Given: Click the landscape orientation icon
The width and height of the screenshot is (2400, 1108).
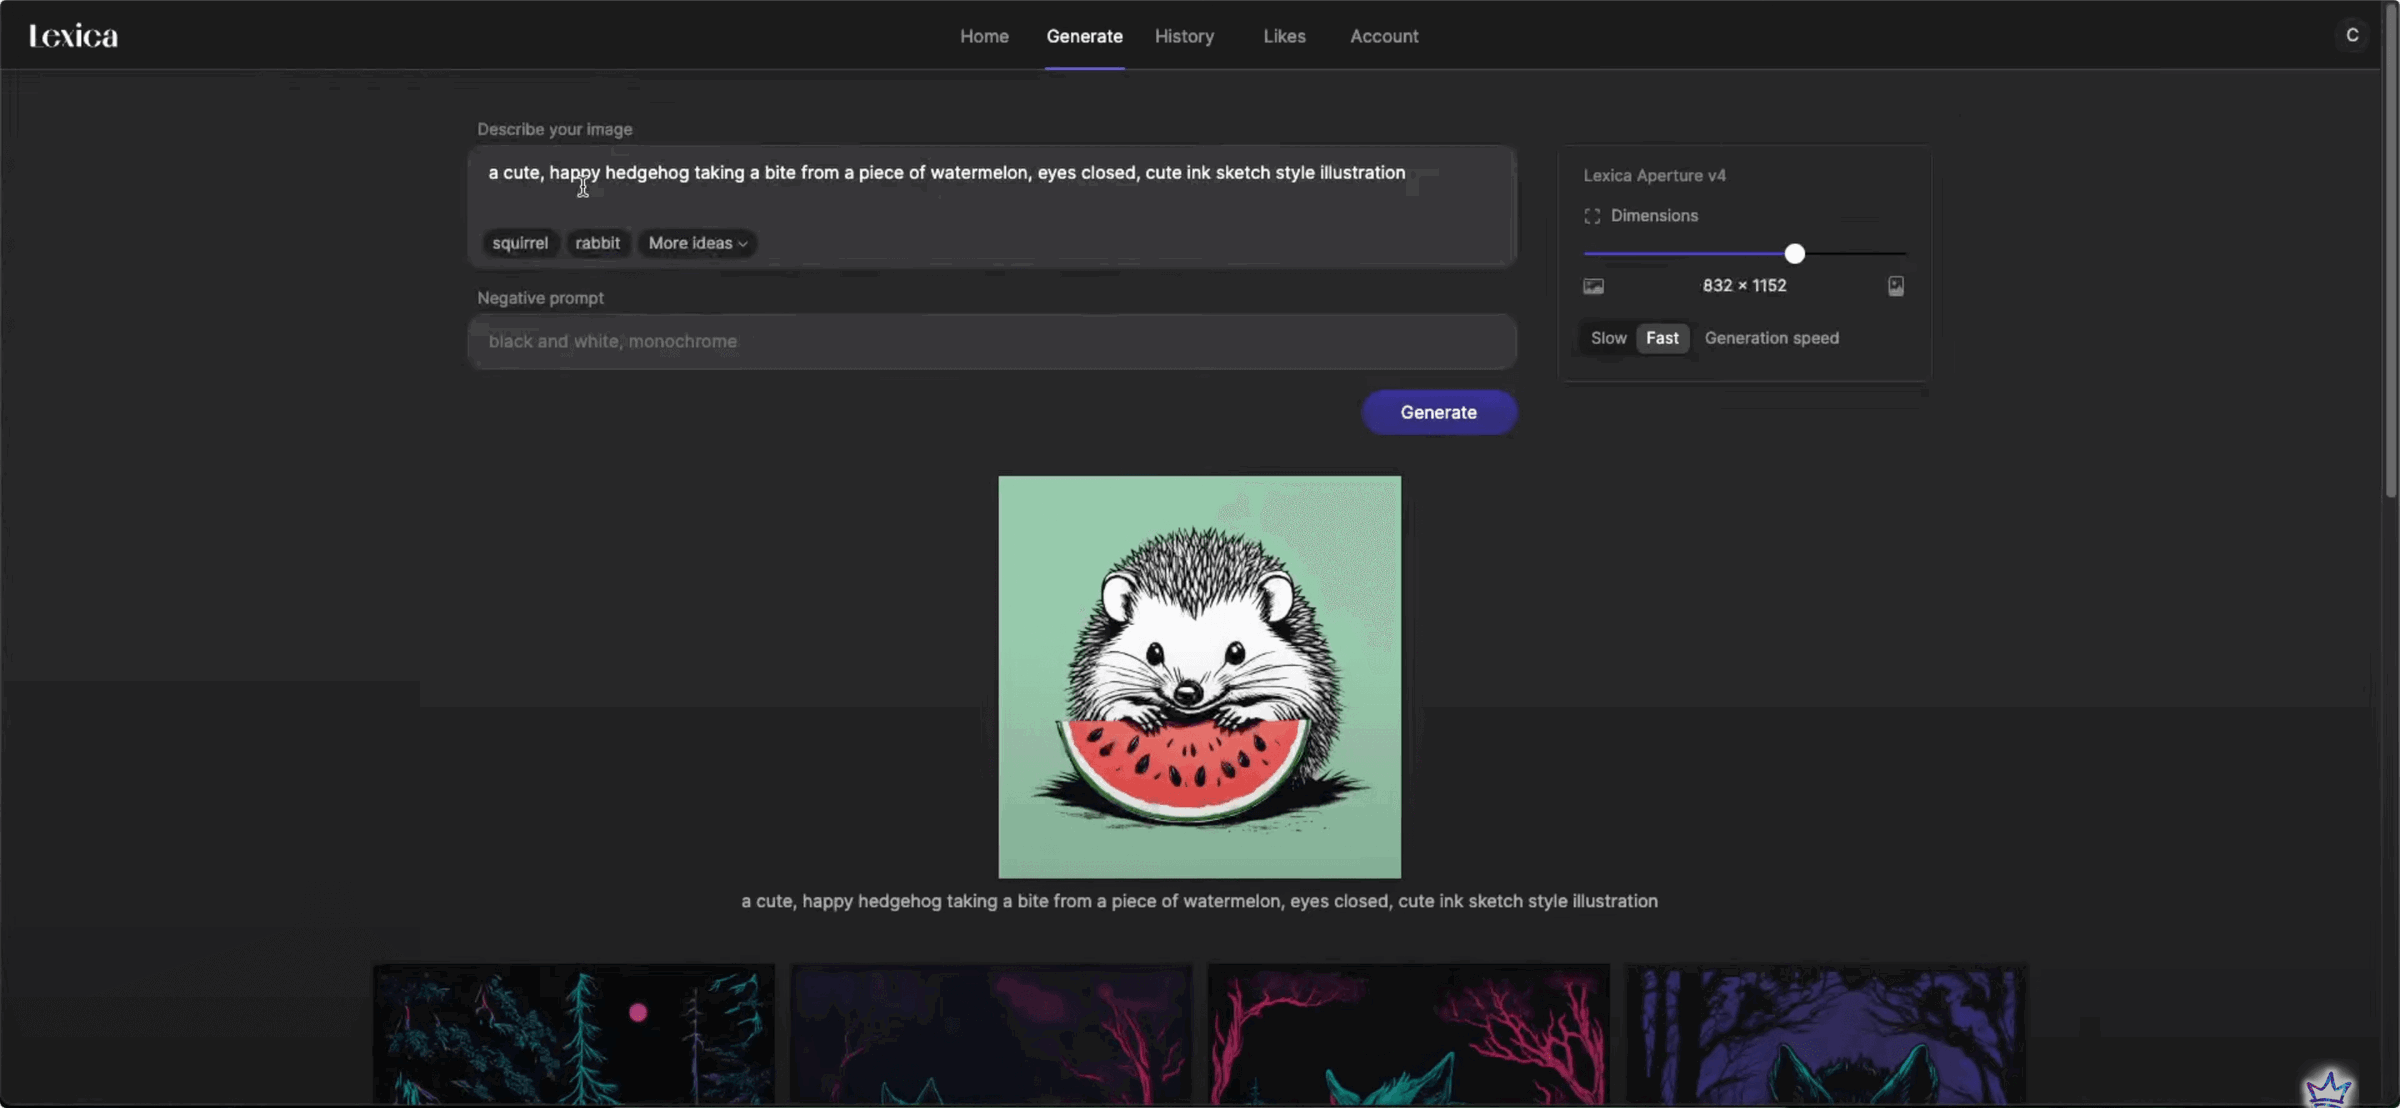Looking at the screenshot, I should [1593, 286].
